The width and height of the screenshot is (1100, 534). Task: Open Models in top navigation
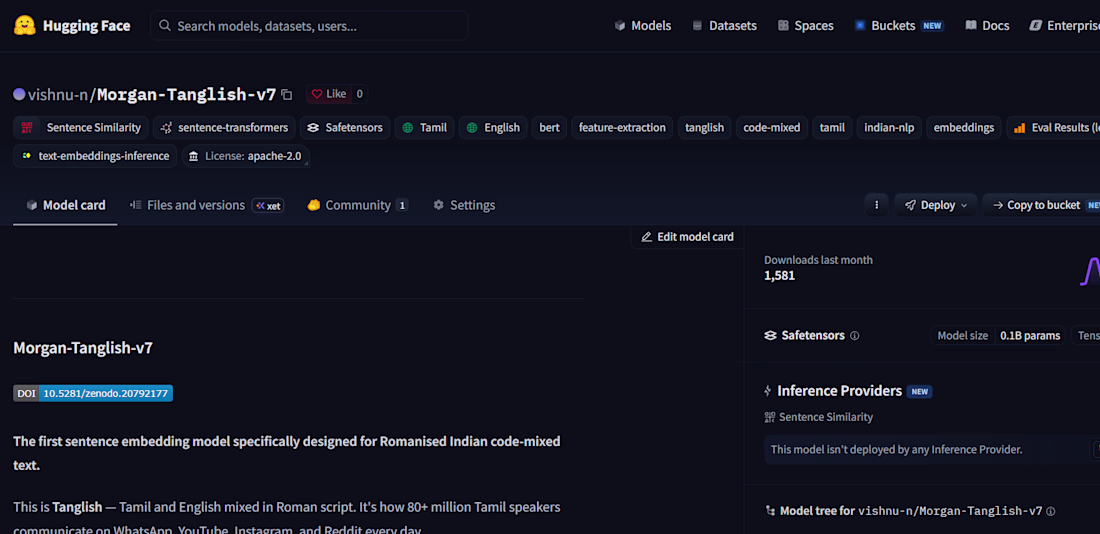point(643,26)
